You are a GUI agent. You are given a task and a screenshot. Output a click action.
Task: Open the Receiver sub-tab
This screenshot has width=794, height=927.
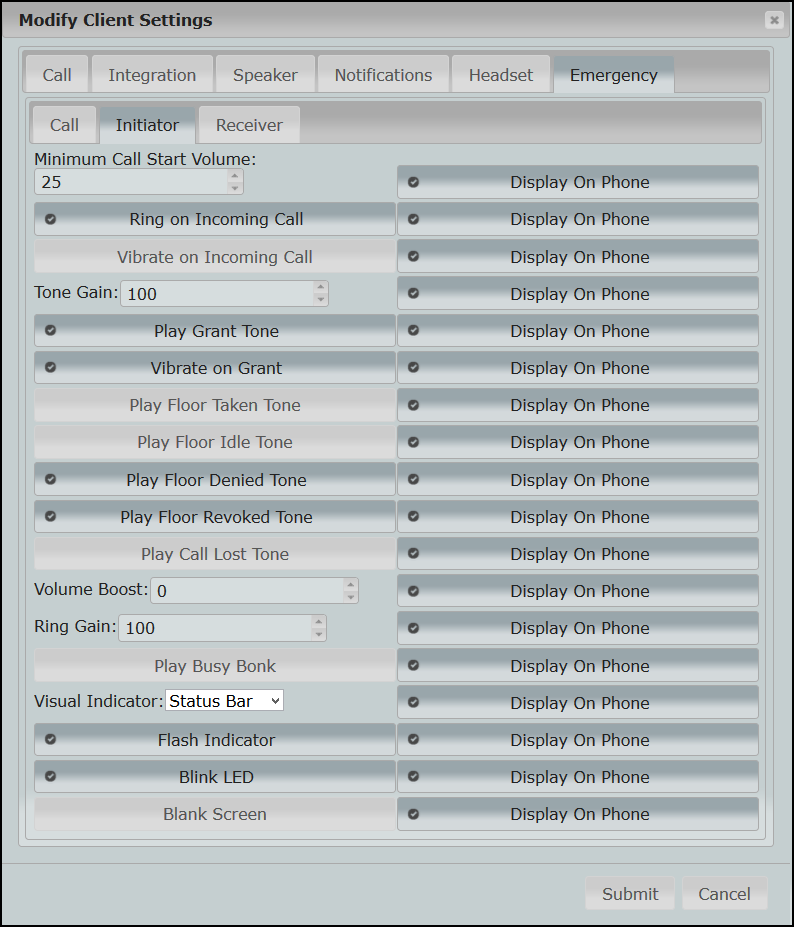pos(249,125)
